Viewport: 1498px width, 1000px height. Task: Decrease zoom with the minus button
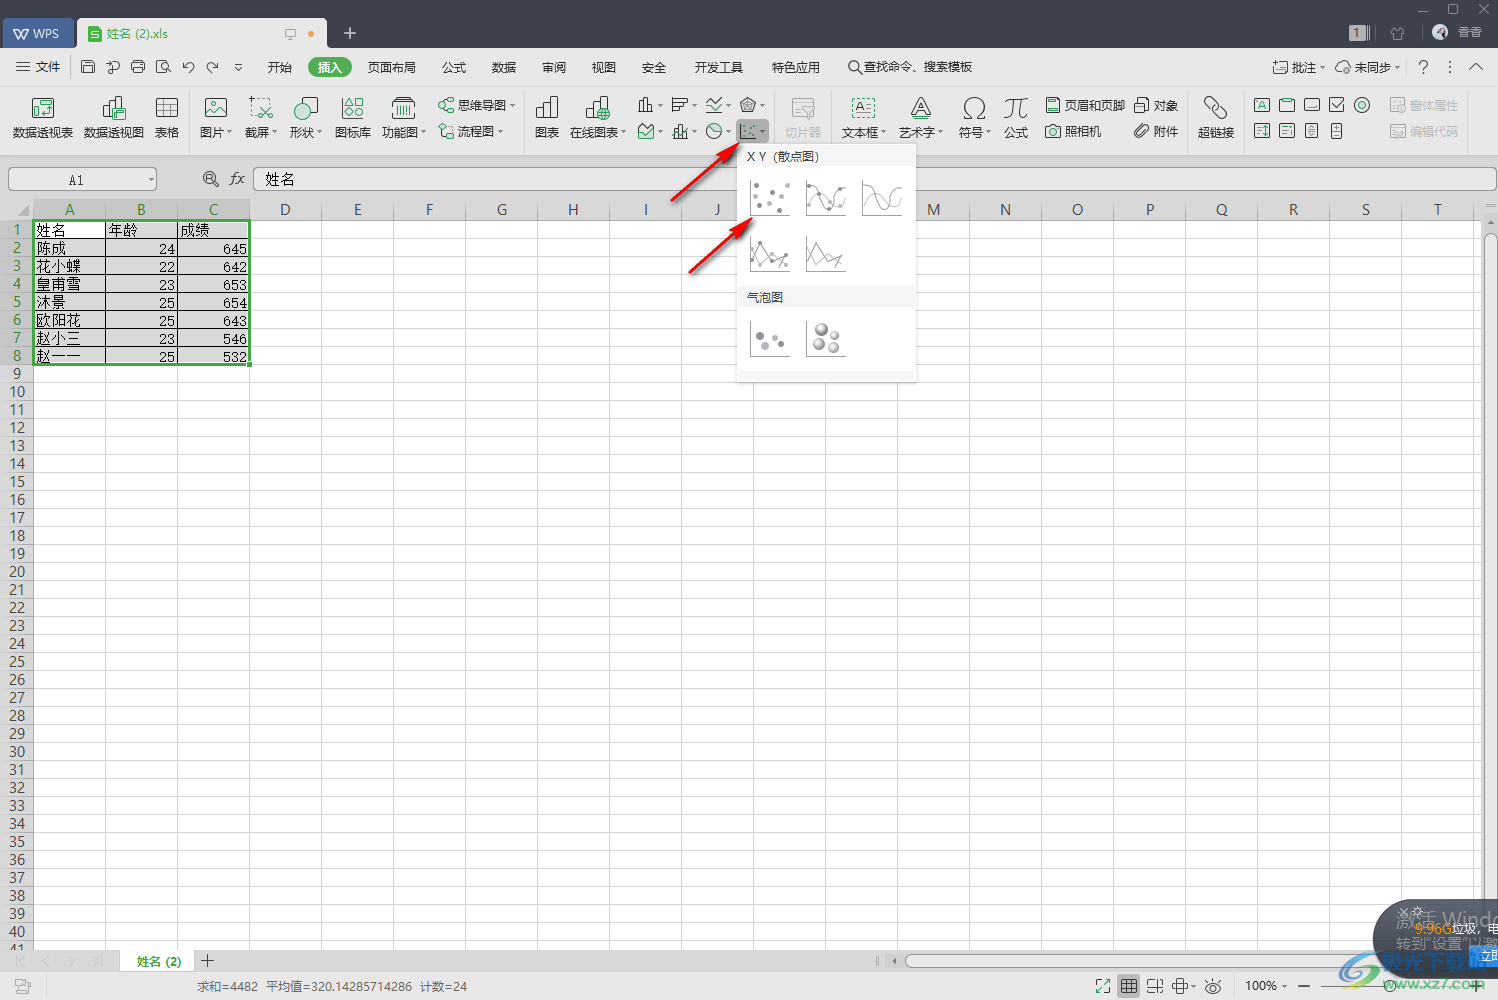click(x=1304, y=986)
